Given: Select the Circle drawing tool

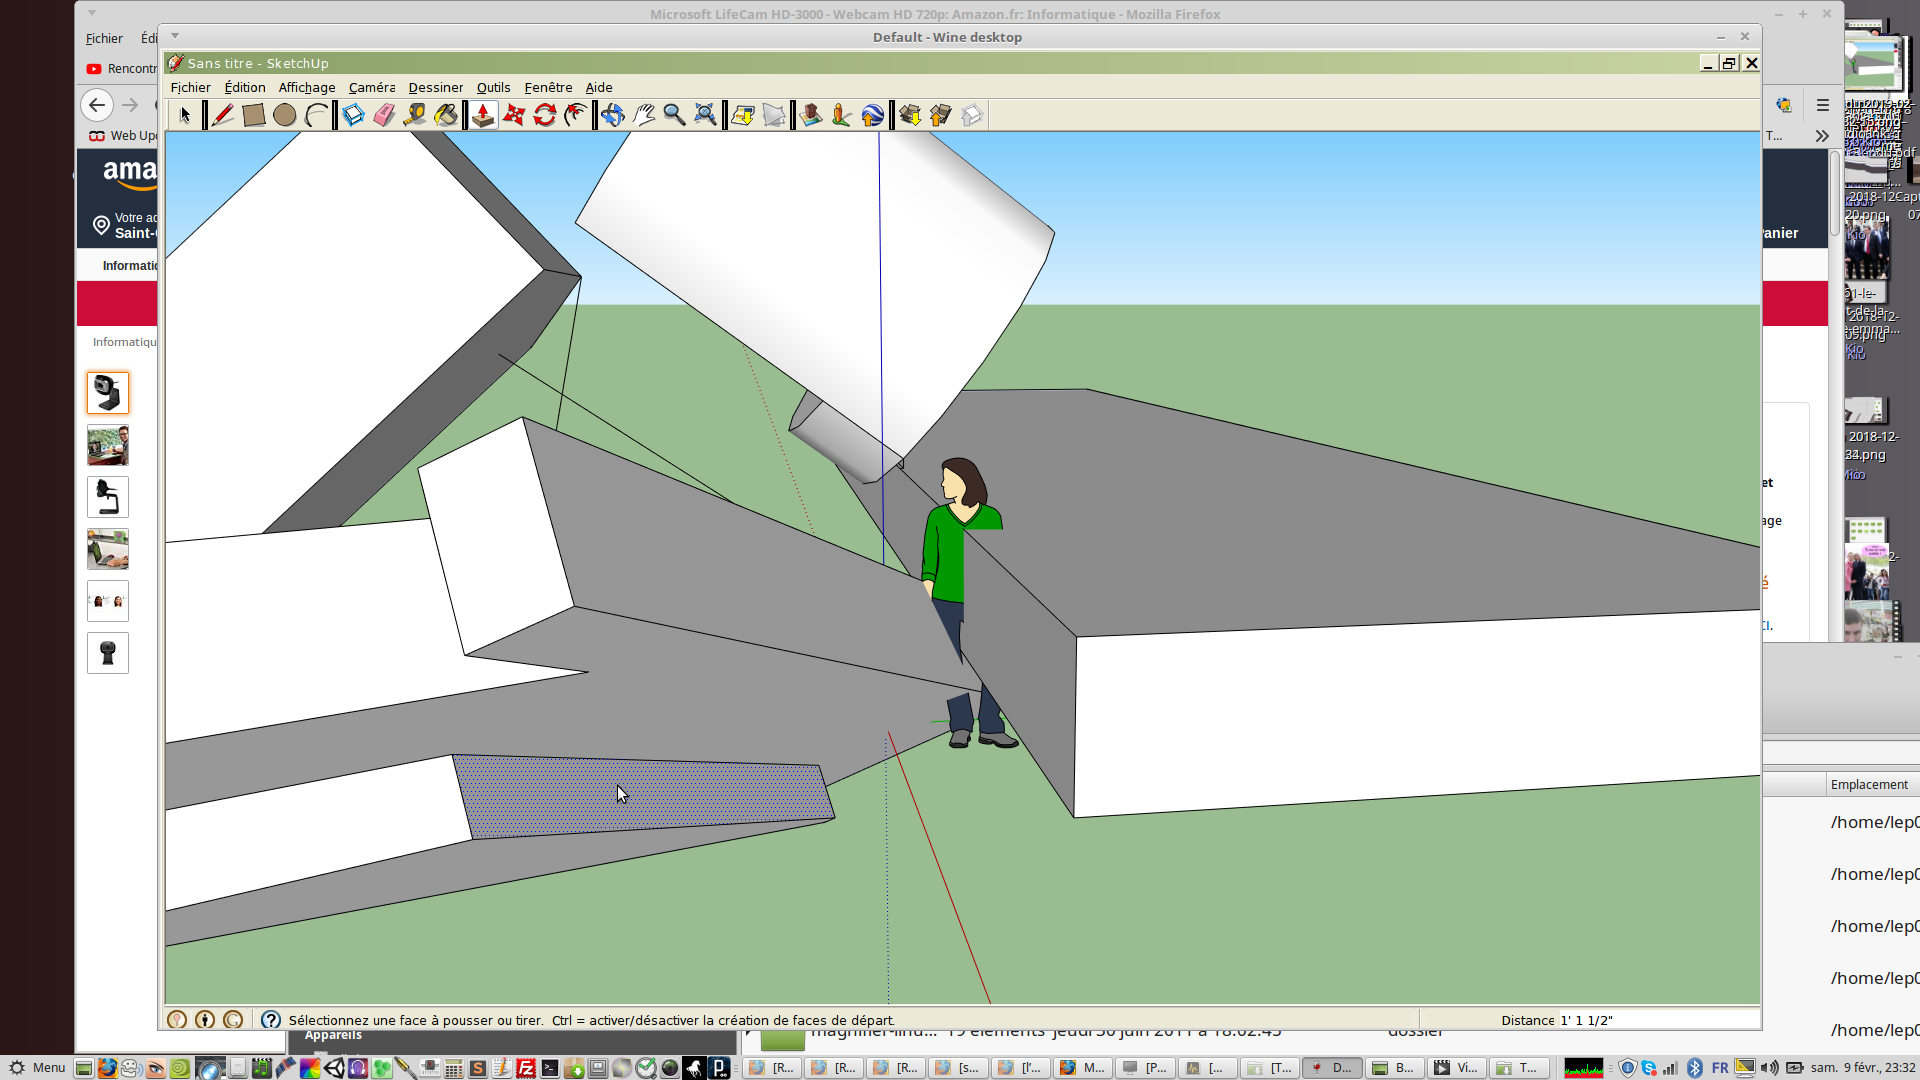Looking at the screenshot, I should coord(285,115).
